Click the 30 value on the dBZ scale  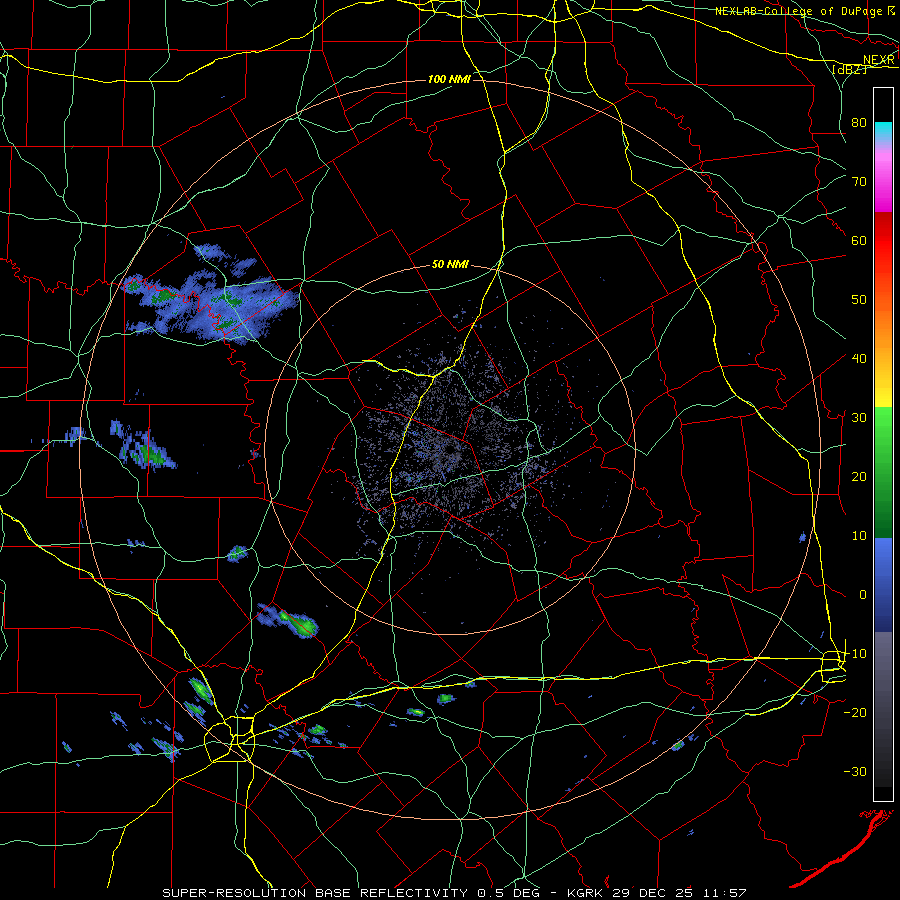859,417
